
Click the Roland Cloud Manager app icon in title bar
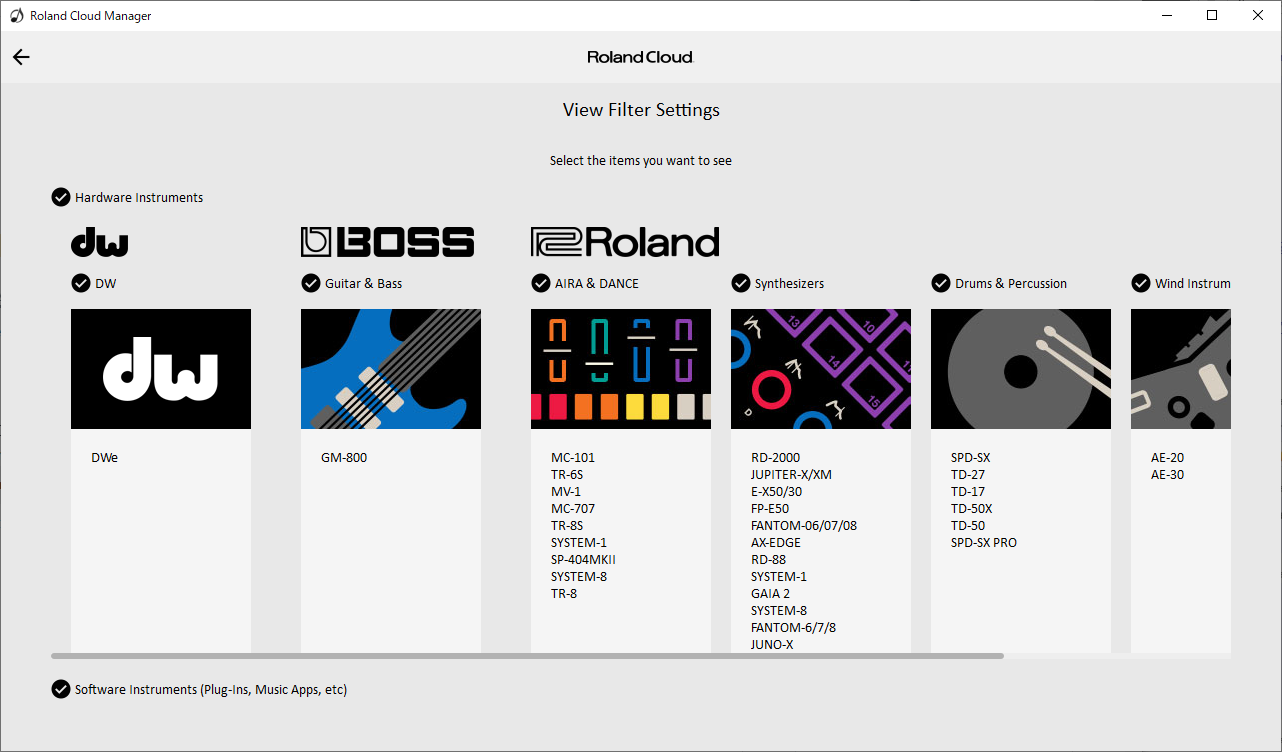point(16,15)
